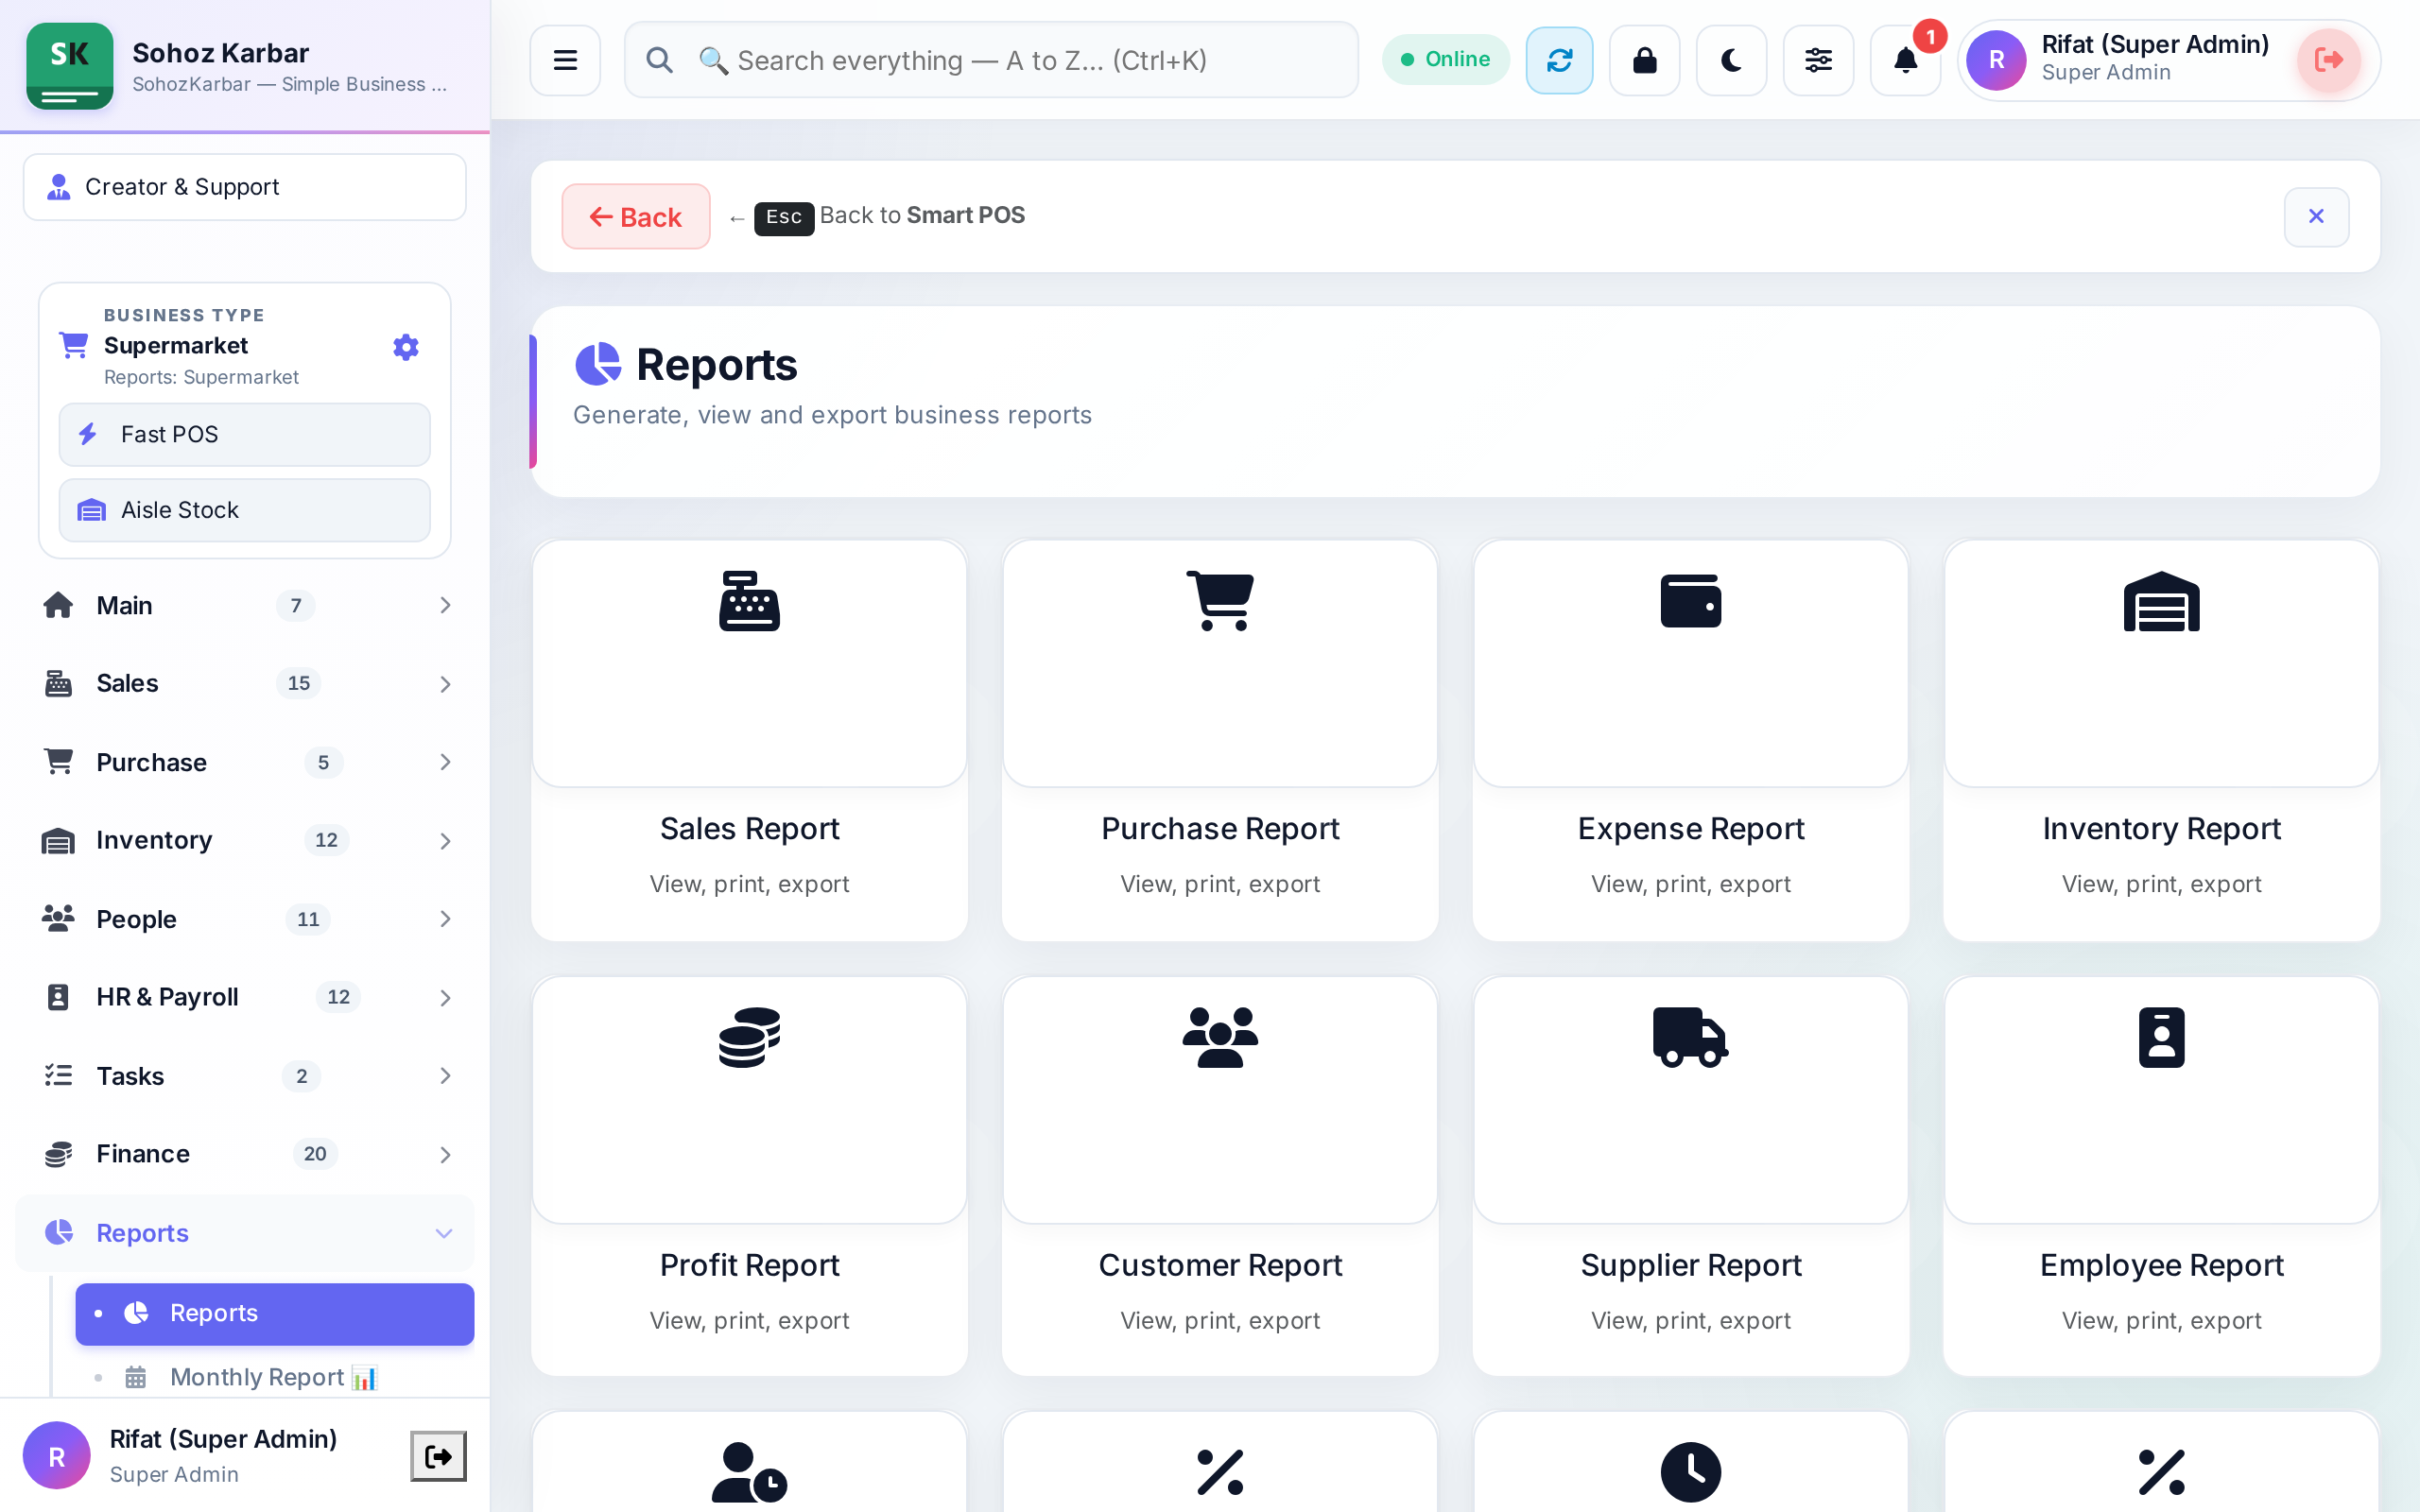Open the Profit Report title
Image resolution: width=2420 pixels, height=1512 pixels.
(x=749, y=1265)
